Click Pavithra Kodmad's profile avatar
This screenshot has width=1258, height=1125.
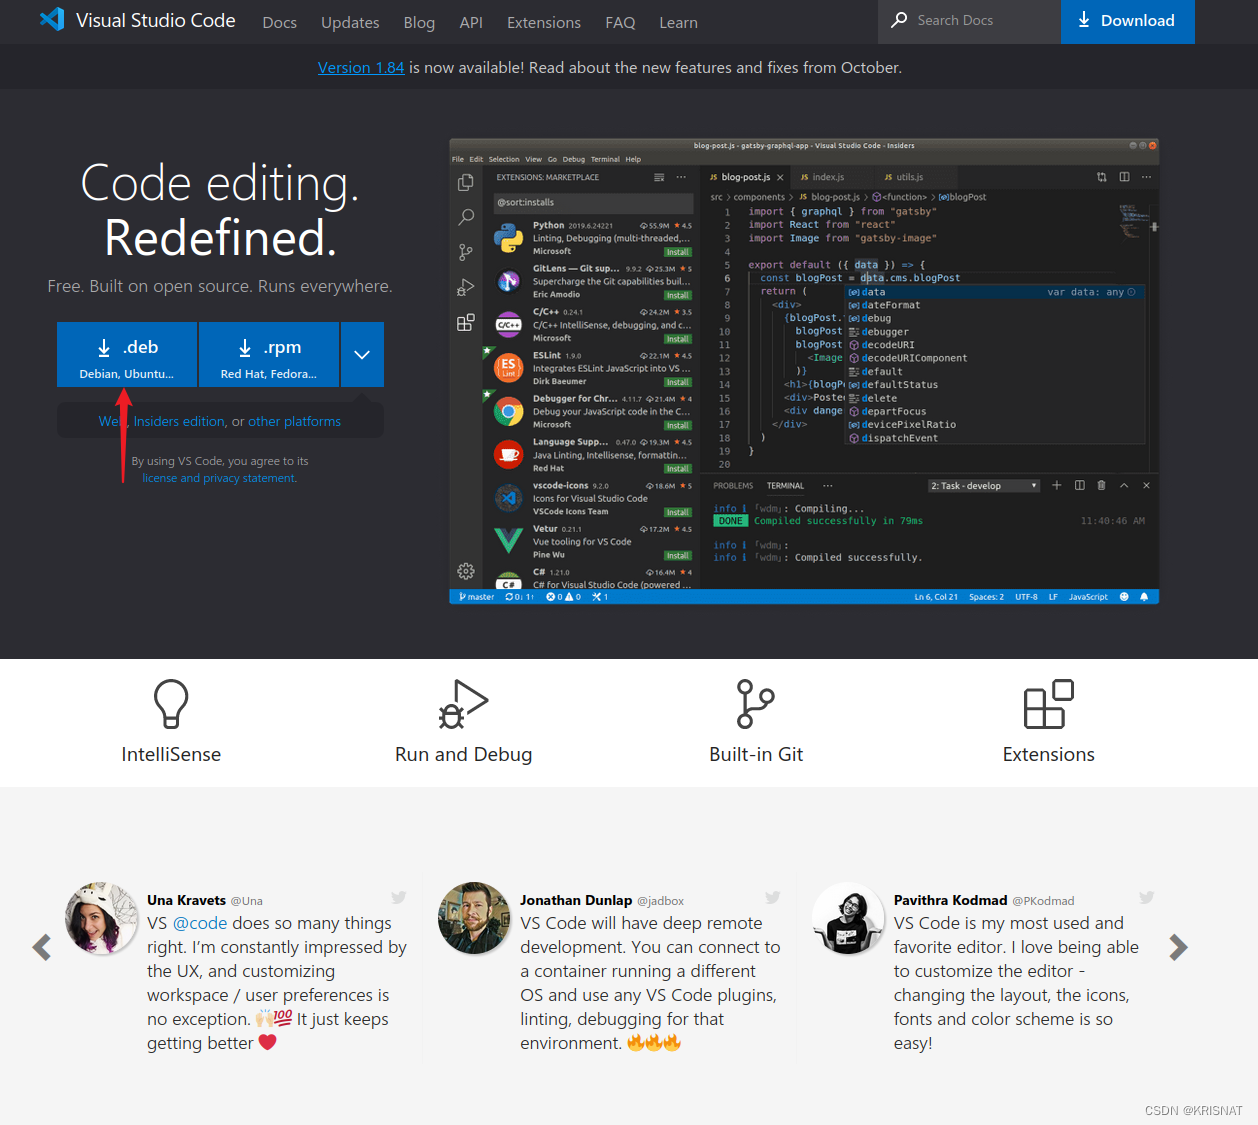(x=848, y=918)
